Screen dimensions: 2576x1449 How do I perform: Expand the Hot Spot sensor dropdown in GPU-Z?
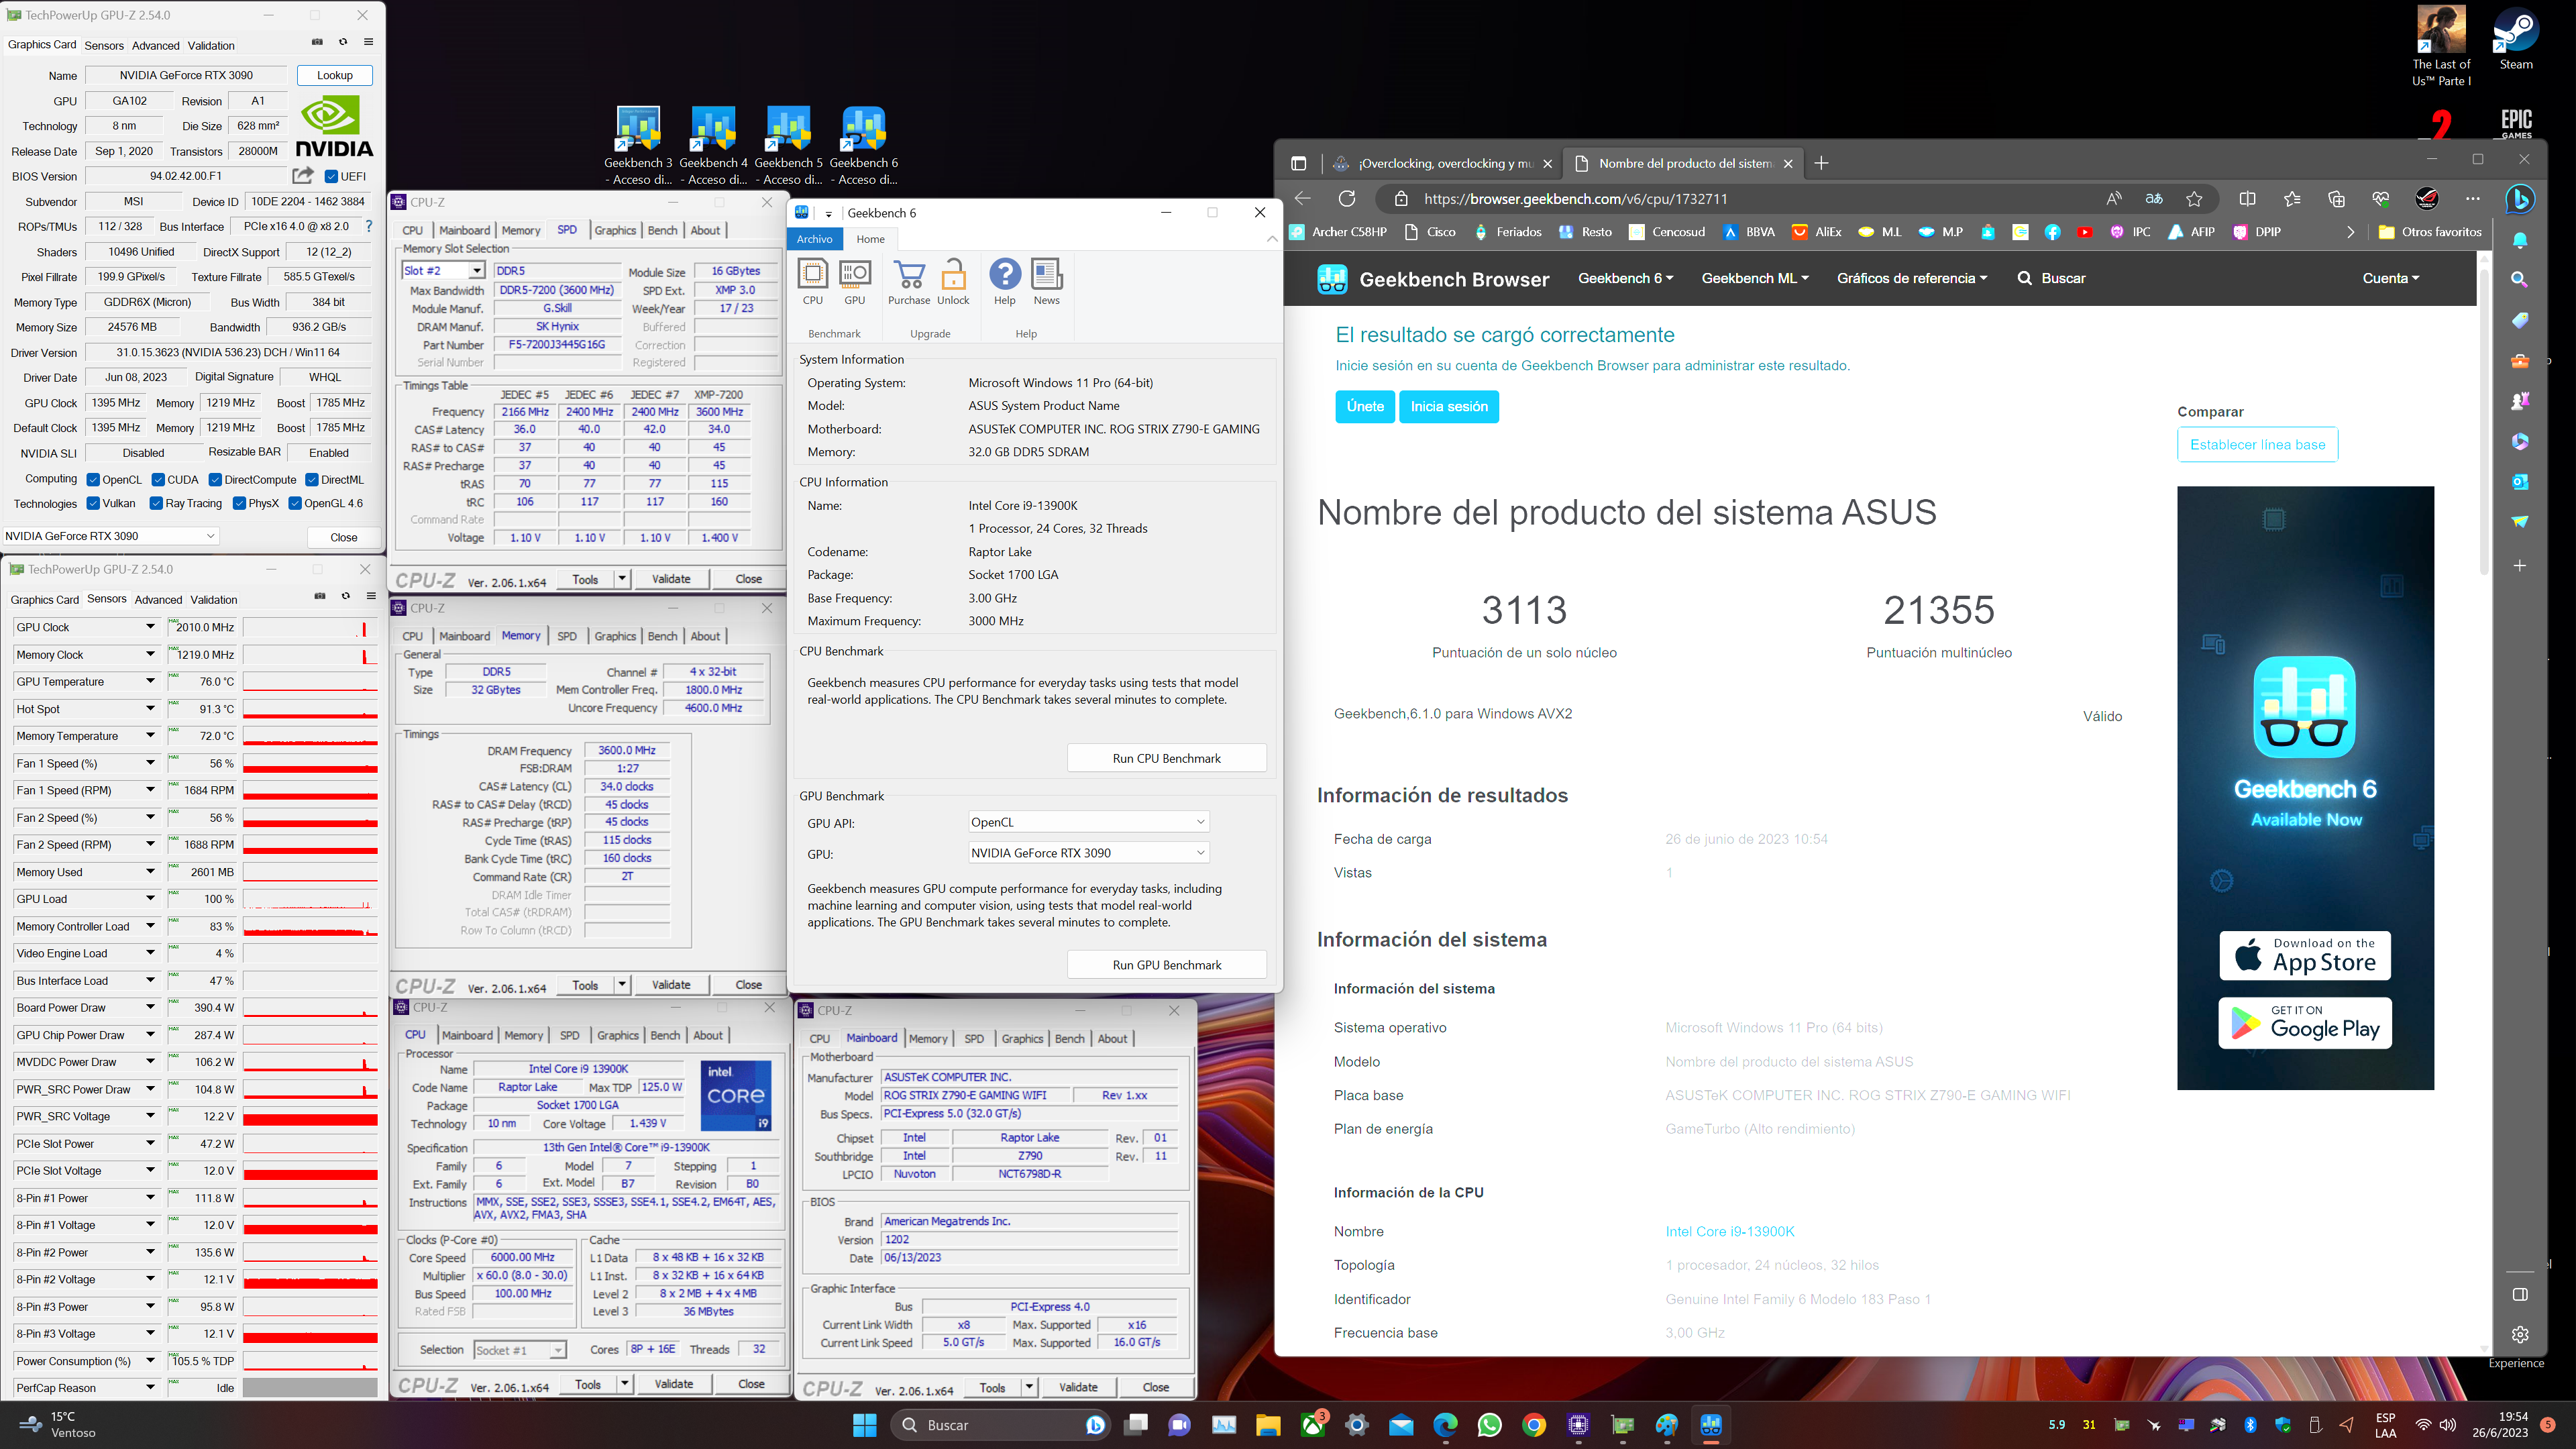point(150,709)
